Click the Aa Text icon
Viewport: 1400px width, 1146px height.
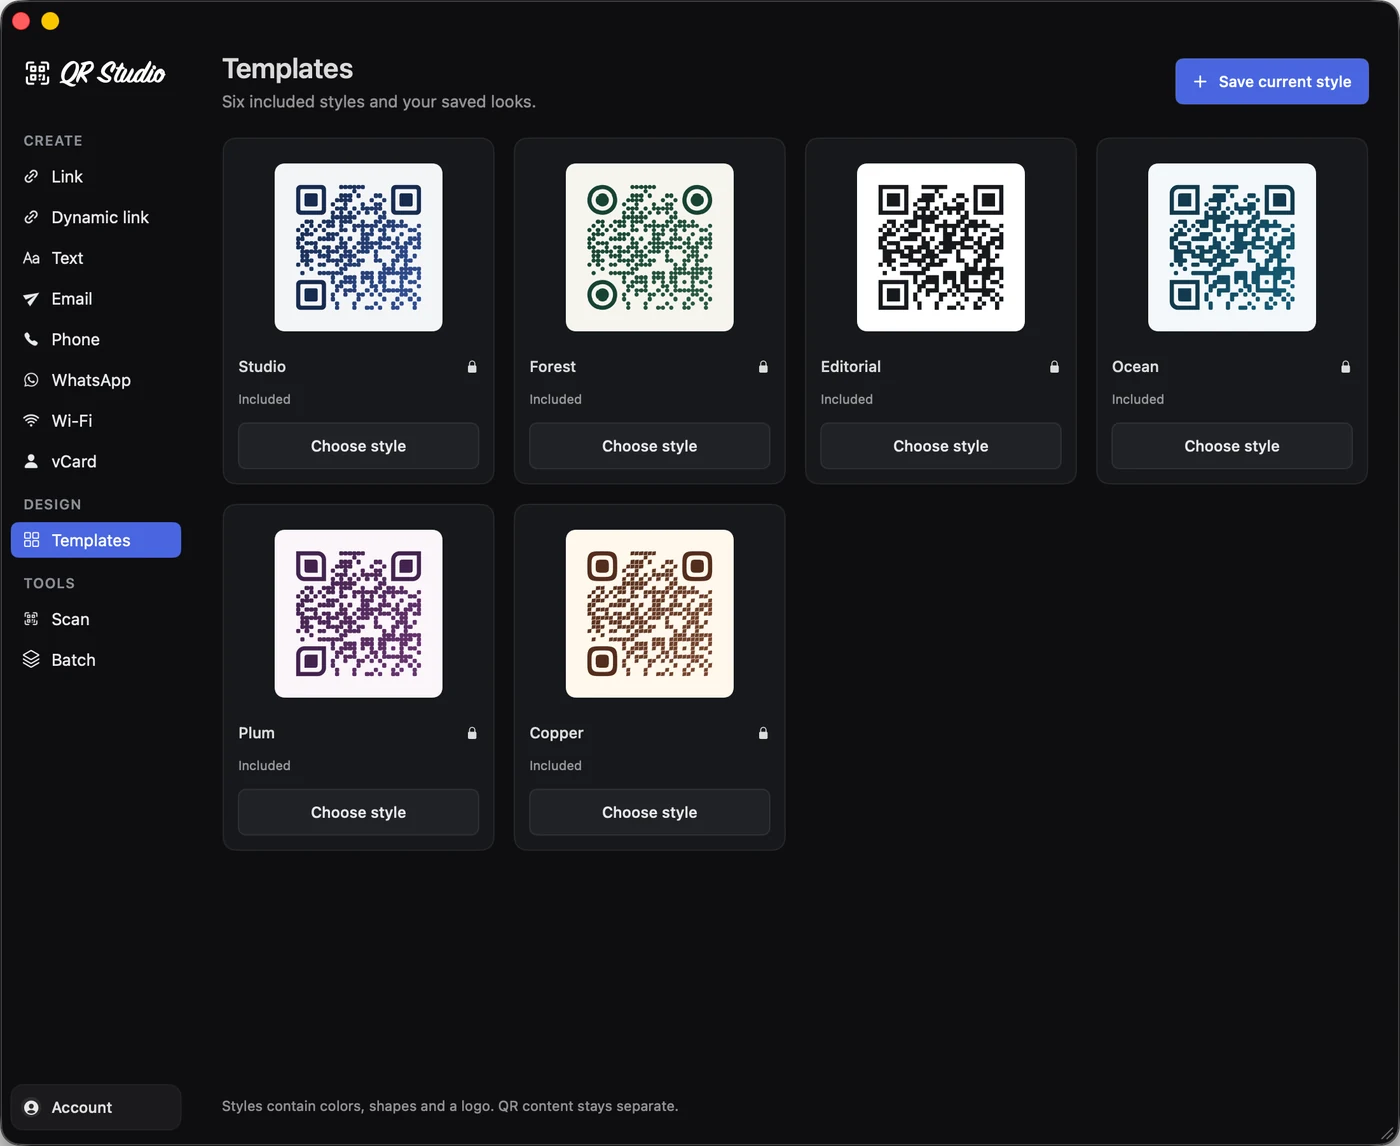pos(31,258)
